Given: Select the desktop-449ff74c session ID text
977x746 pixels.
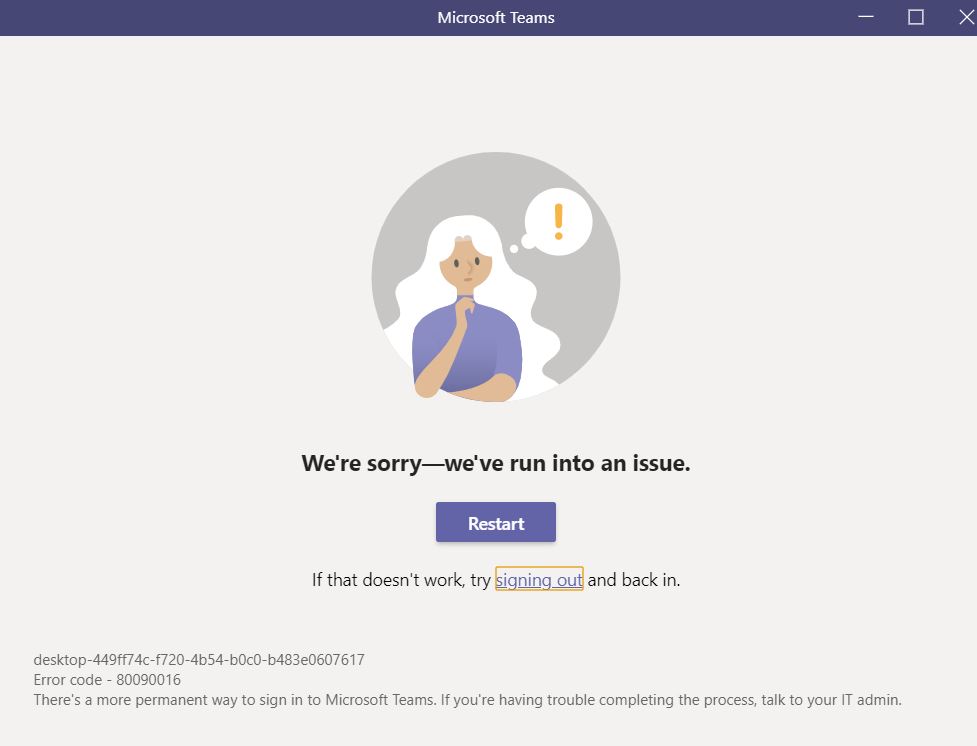Looking at the screenshot, I should coord(199,659).
